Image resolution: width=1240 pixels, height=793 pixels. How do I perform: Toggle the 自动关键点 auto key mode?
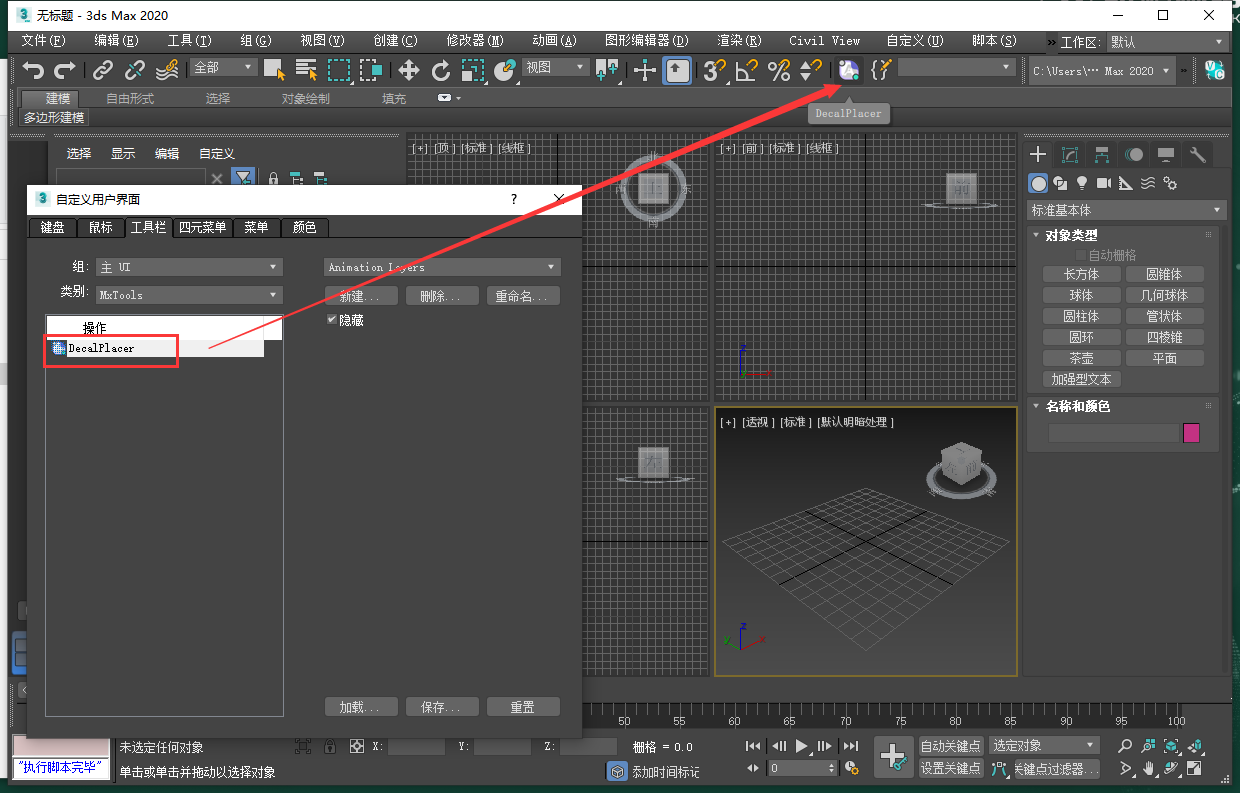point(951,746)
